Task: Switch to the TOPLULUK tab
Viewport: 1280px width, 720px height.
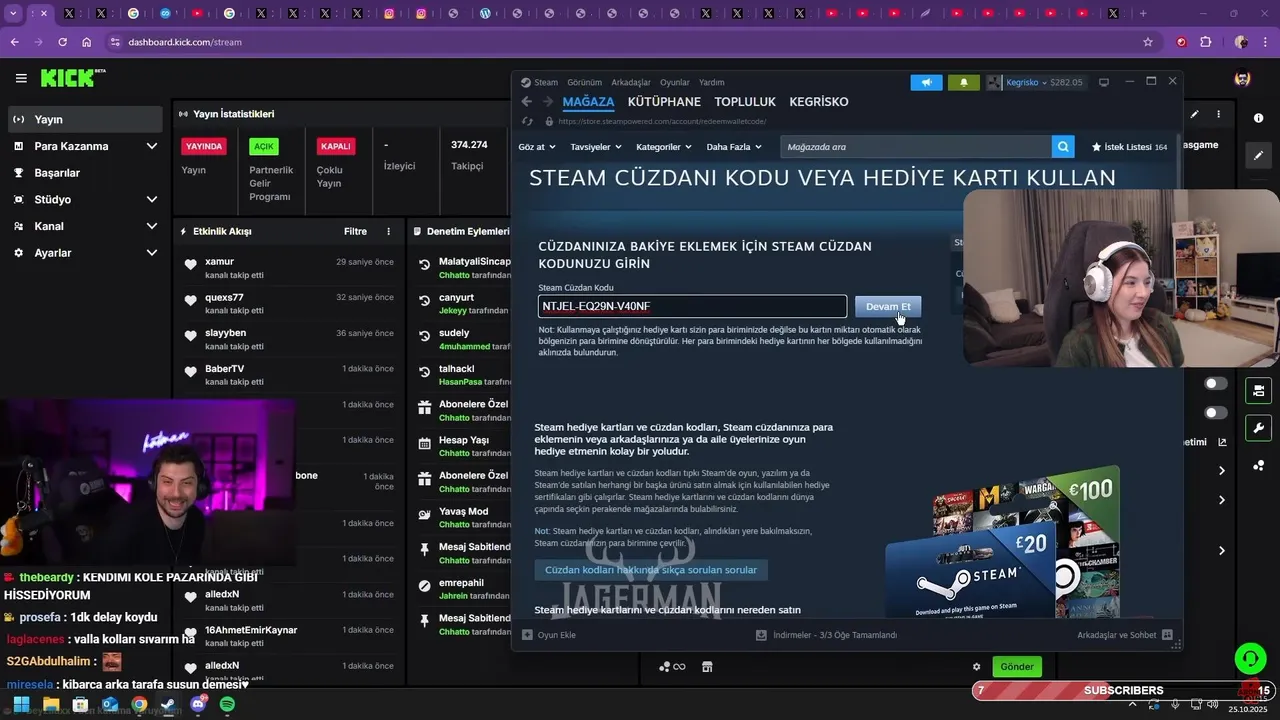Action: [745, 102]
